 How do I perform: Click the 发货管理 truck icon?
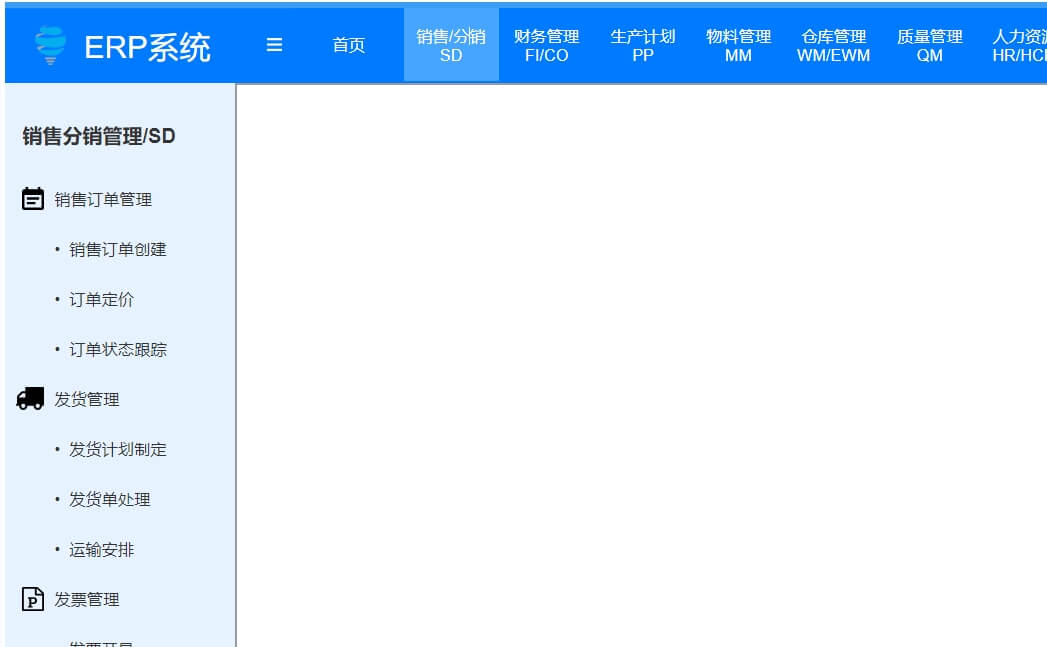30,399
